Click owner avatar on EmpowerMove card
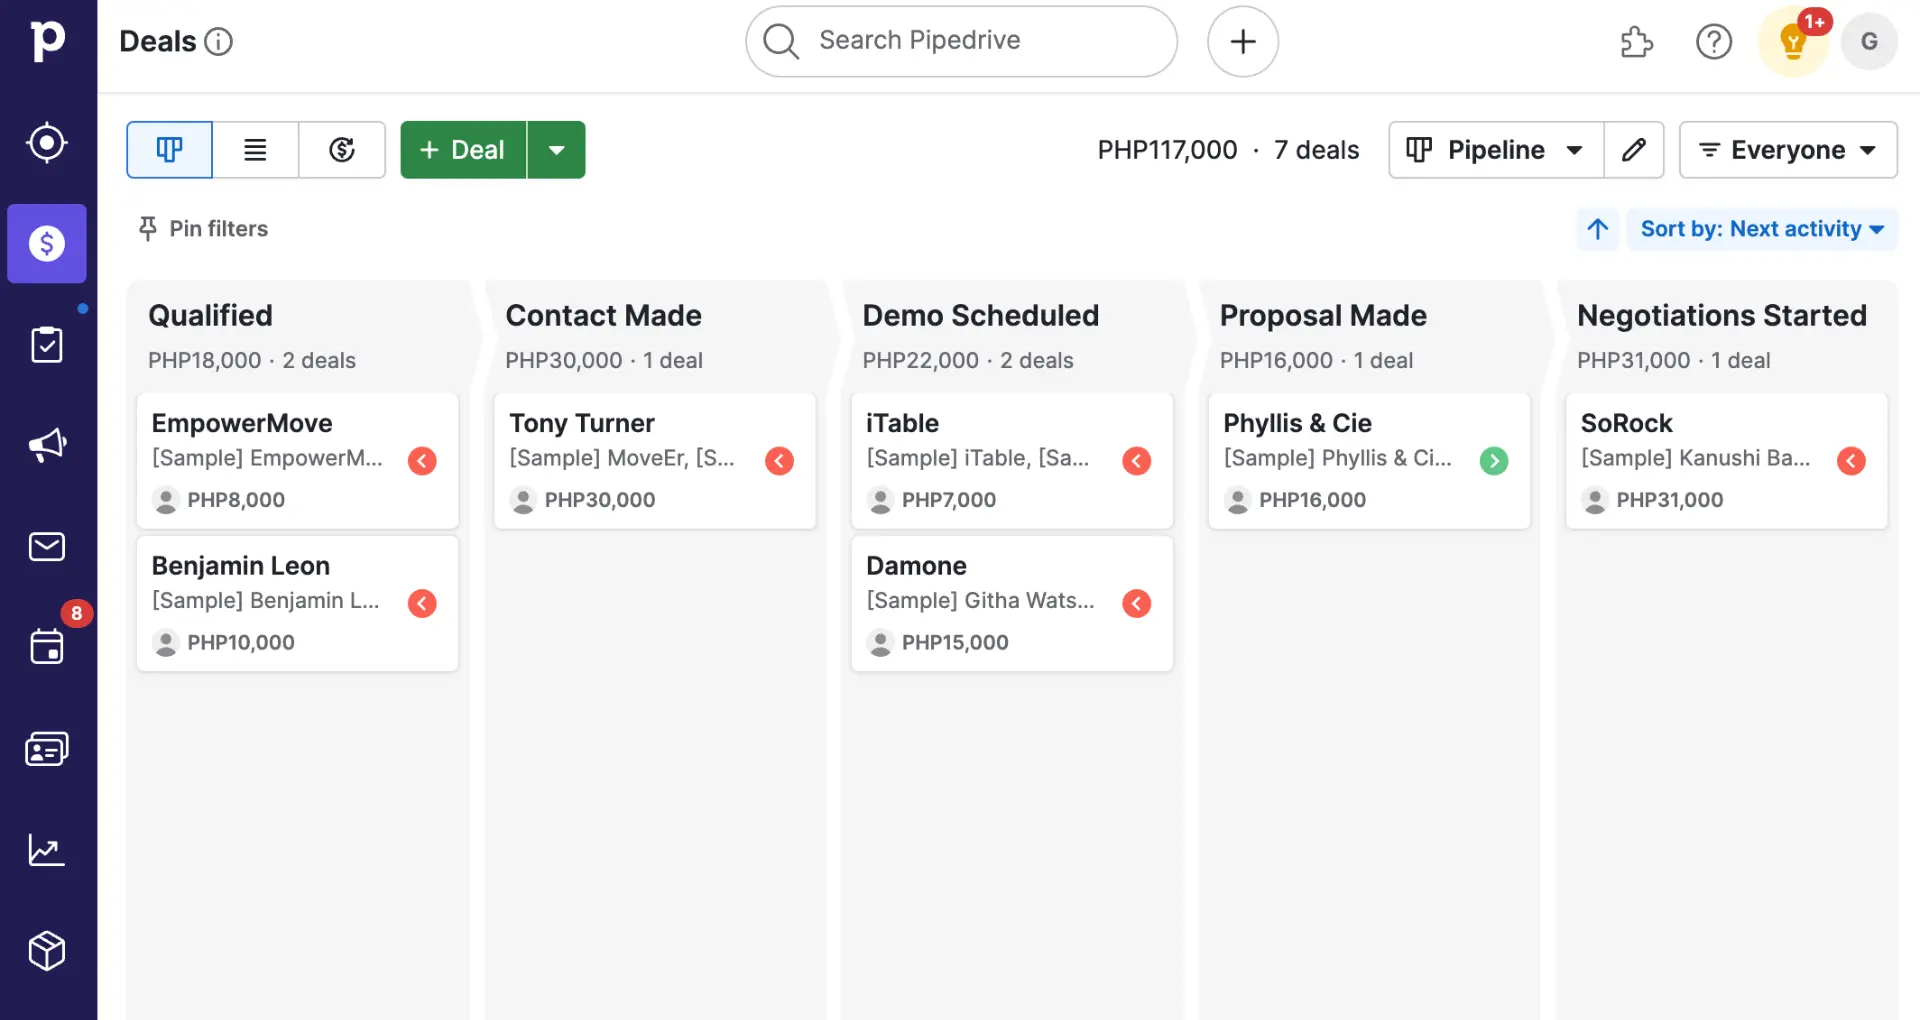This screenshot has height=1020, width=1920. [166, 500]
